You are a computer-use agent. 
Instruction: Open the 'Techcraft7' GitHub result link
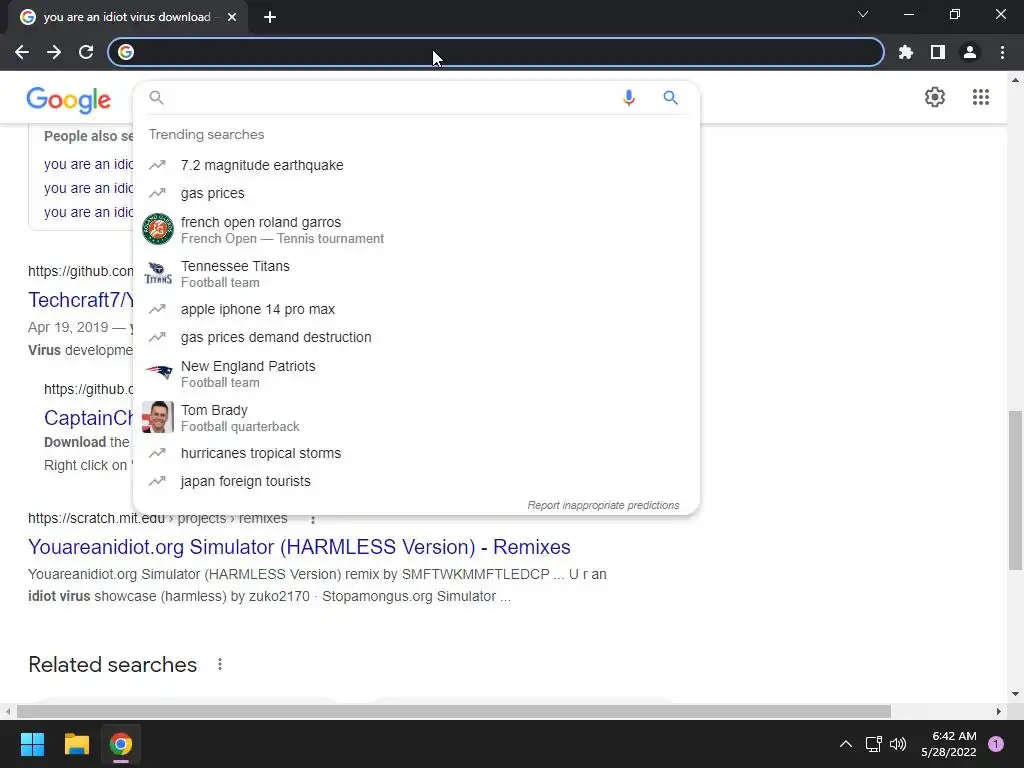click(80, 300)
